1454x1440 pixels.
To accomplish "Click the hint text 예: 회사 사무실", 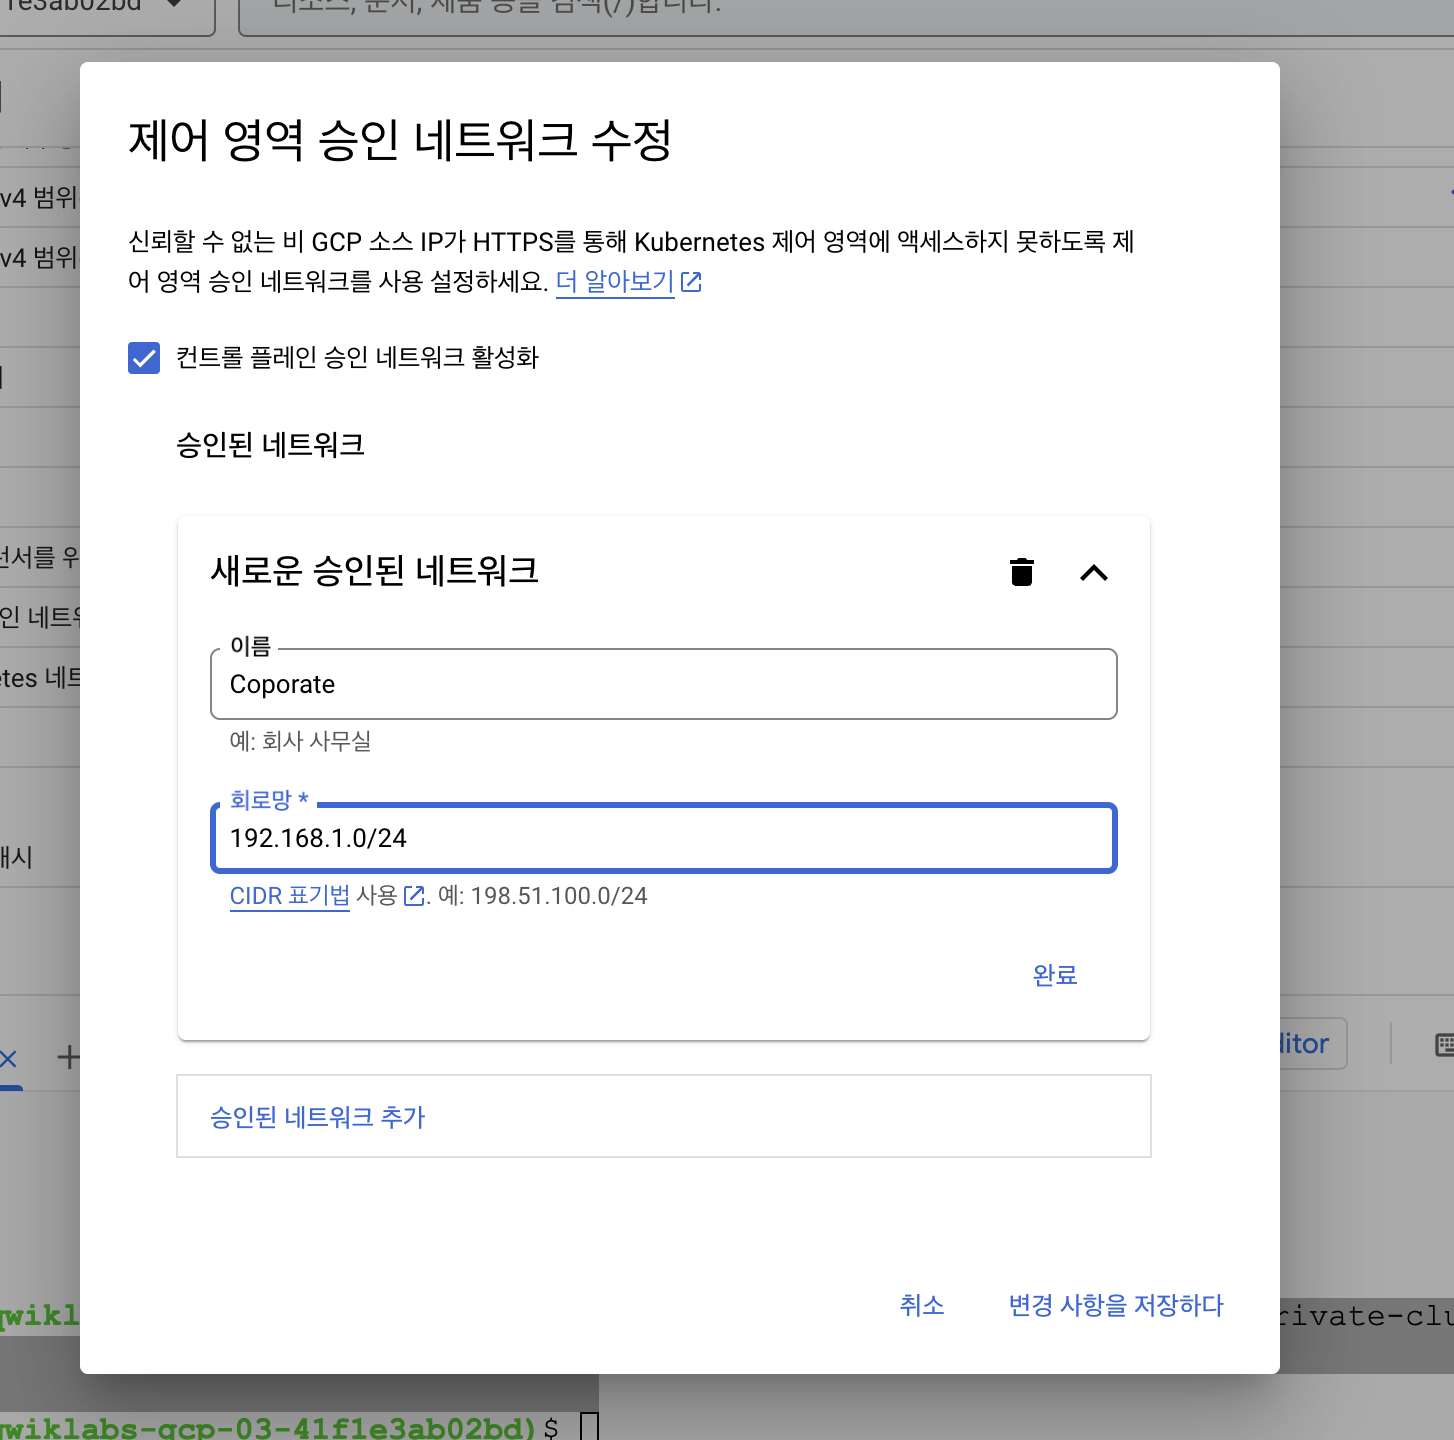I will coord(300,741).
